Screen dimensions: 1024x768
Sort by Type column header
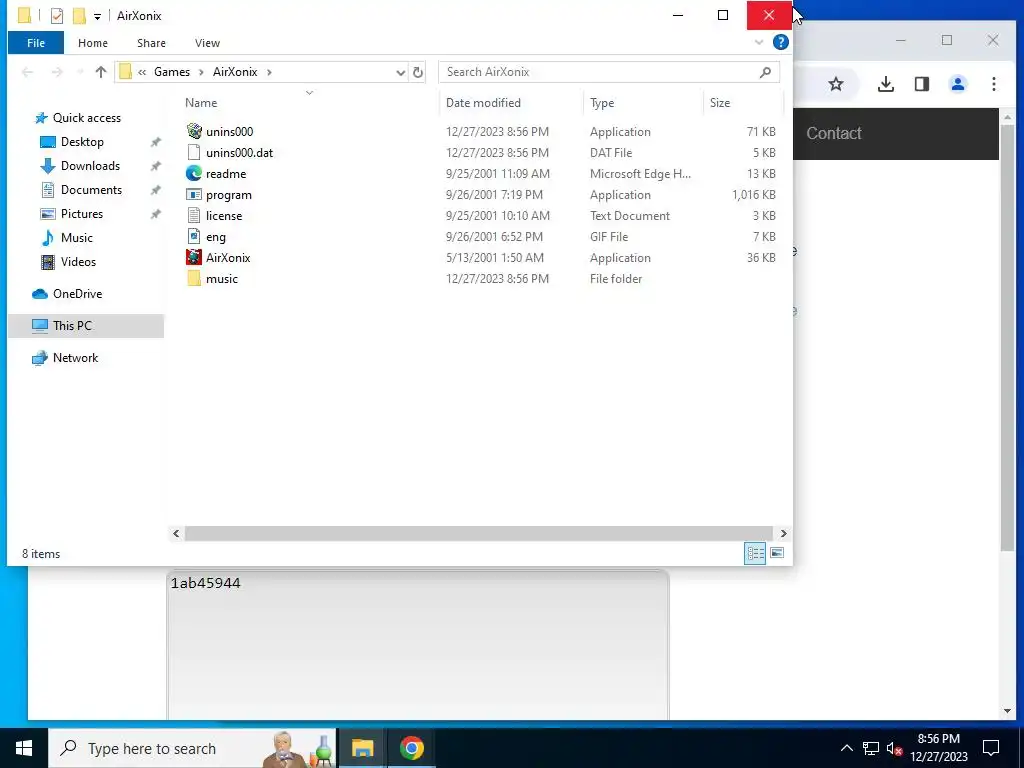point(601,103)
